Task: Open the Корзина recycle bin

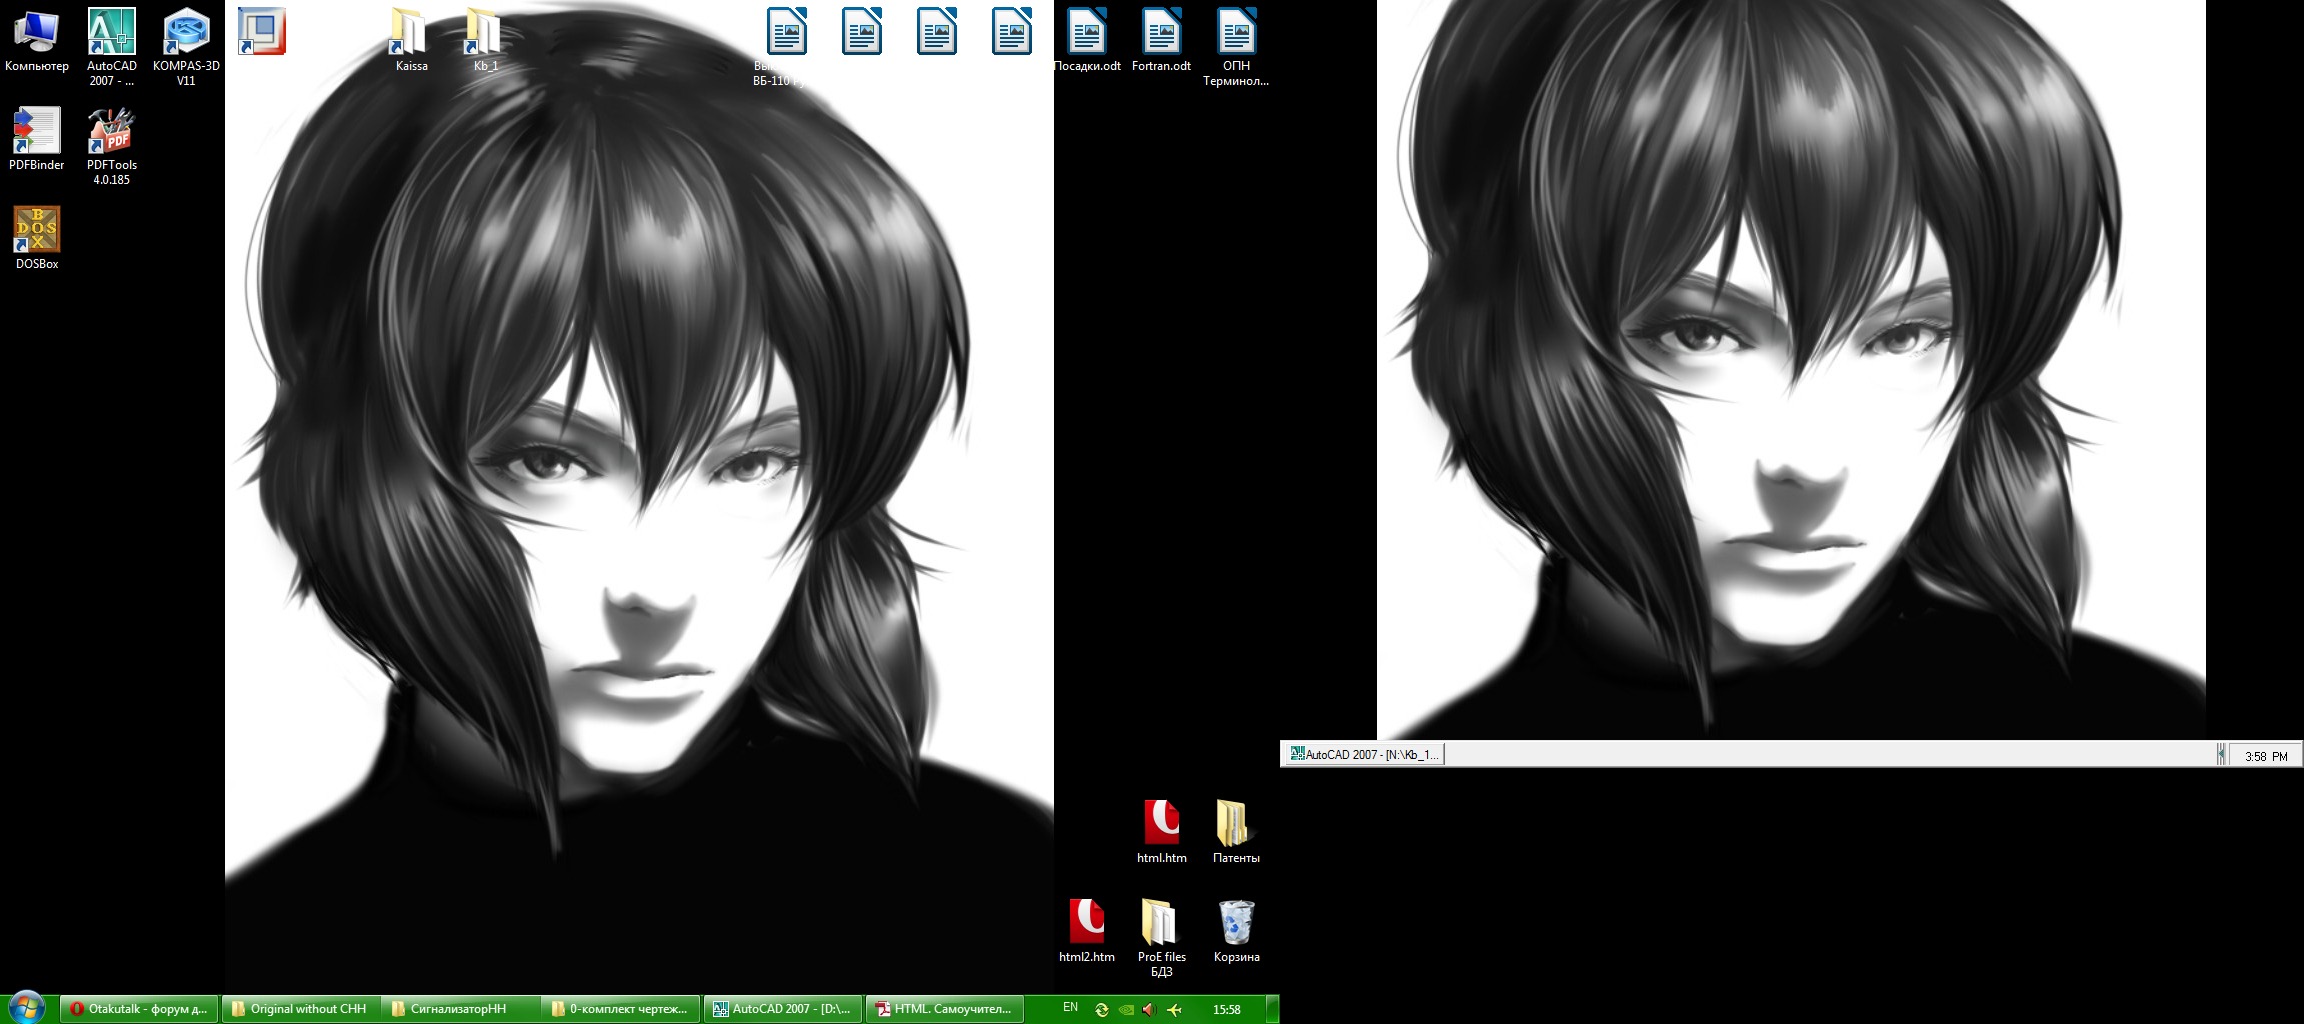Action: (x=1236, y=924)
